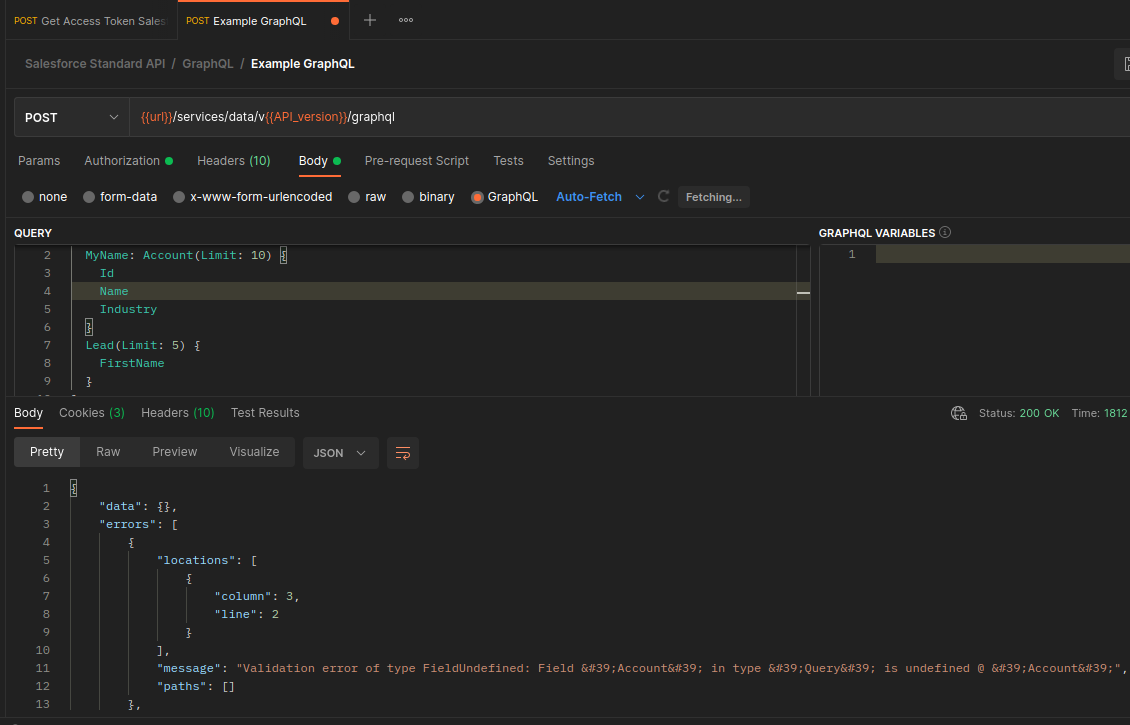
Task: Click the refresh schema icon beside Auto-Fetch
Action: coord(663,197)
